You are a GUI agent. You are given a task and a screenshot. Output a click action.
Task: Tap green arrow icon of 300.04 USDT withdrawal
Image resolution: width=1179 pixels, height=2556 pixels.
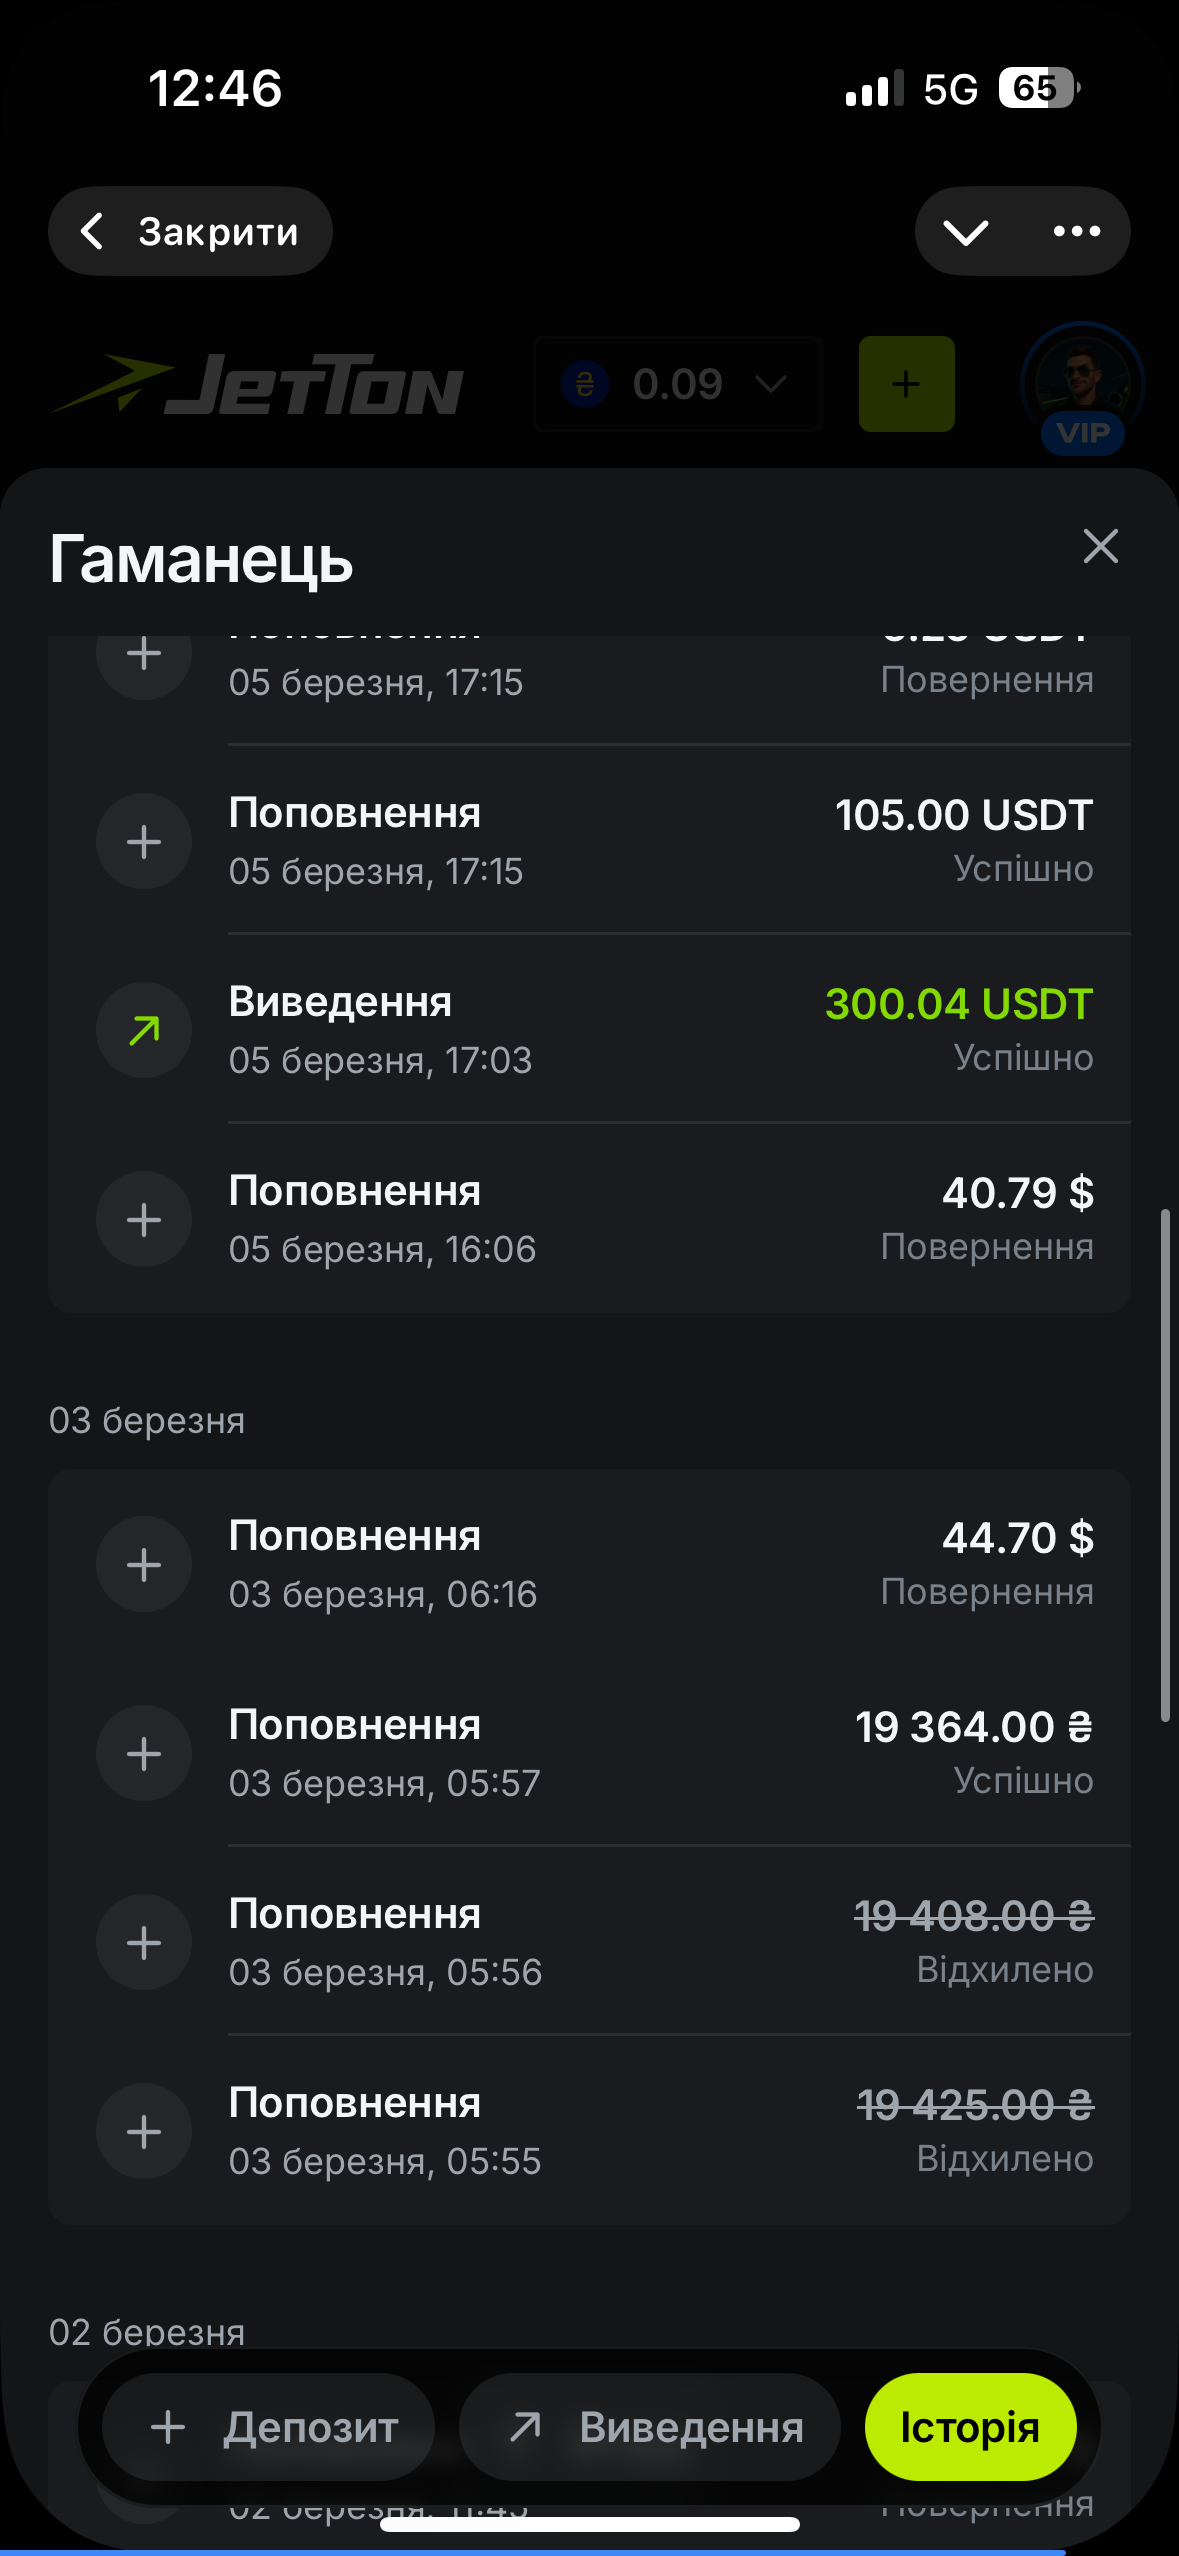point(144,1030)
